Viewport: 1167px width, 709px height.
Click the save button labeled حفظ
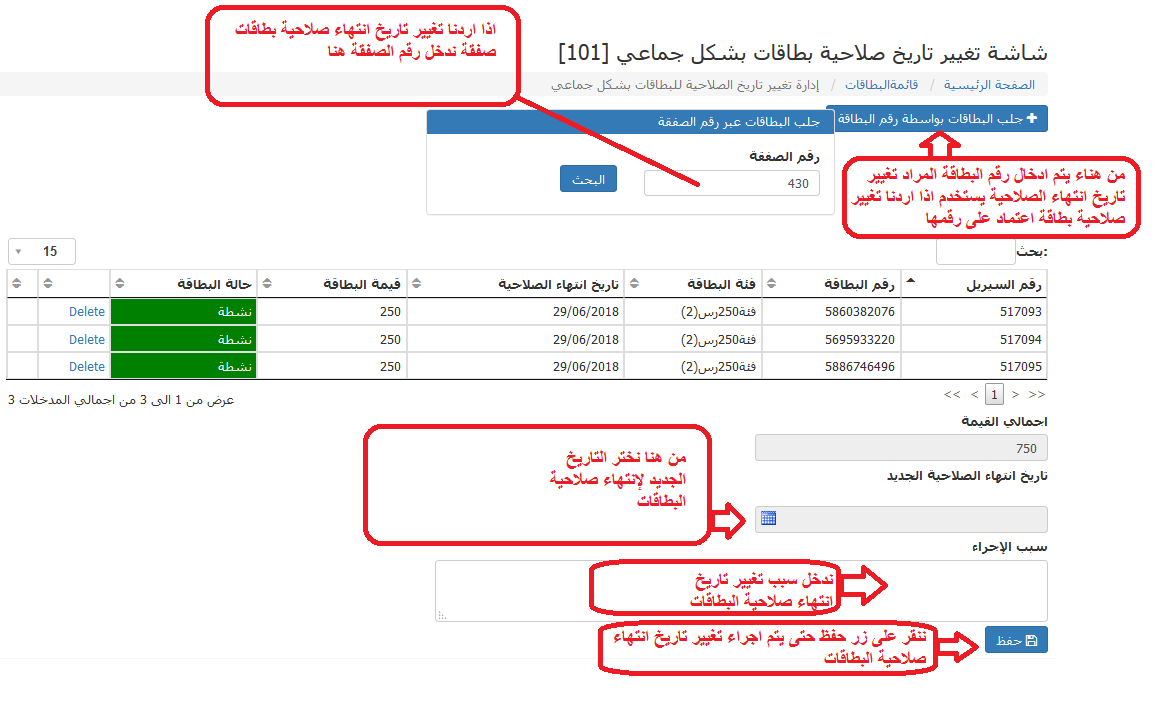click(1016, 640)
